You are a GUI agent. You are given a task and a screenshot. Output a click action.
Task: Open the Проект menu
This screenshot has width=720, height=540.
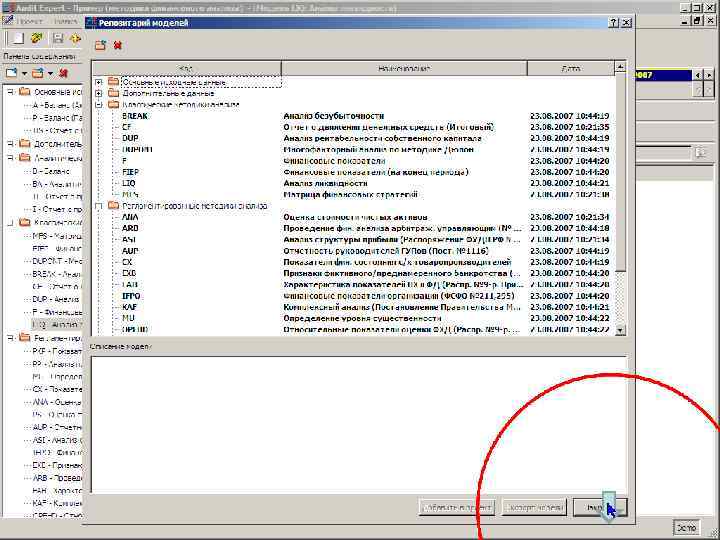click(x=29, y=21)
